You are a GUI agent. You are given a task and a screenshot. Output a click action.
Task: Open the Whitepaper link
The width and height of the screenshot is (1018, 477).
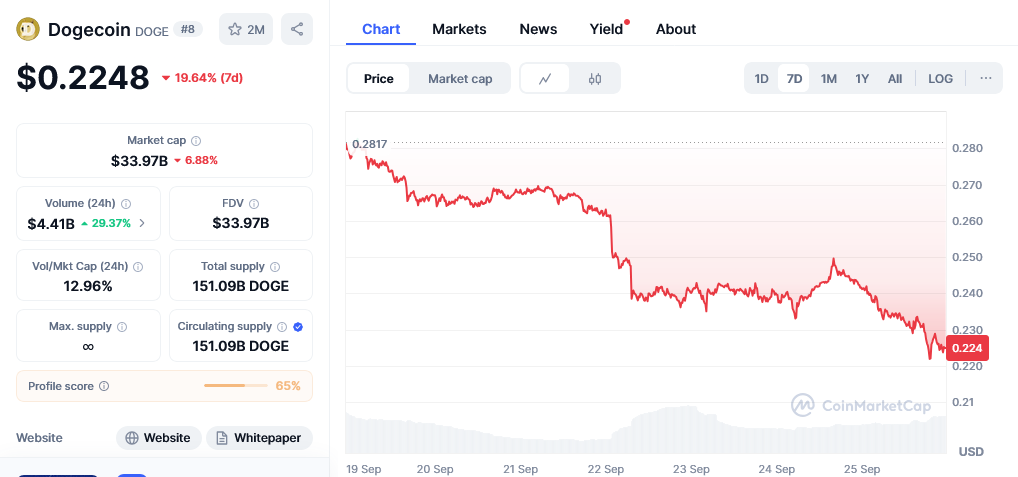tap(259, 438)
